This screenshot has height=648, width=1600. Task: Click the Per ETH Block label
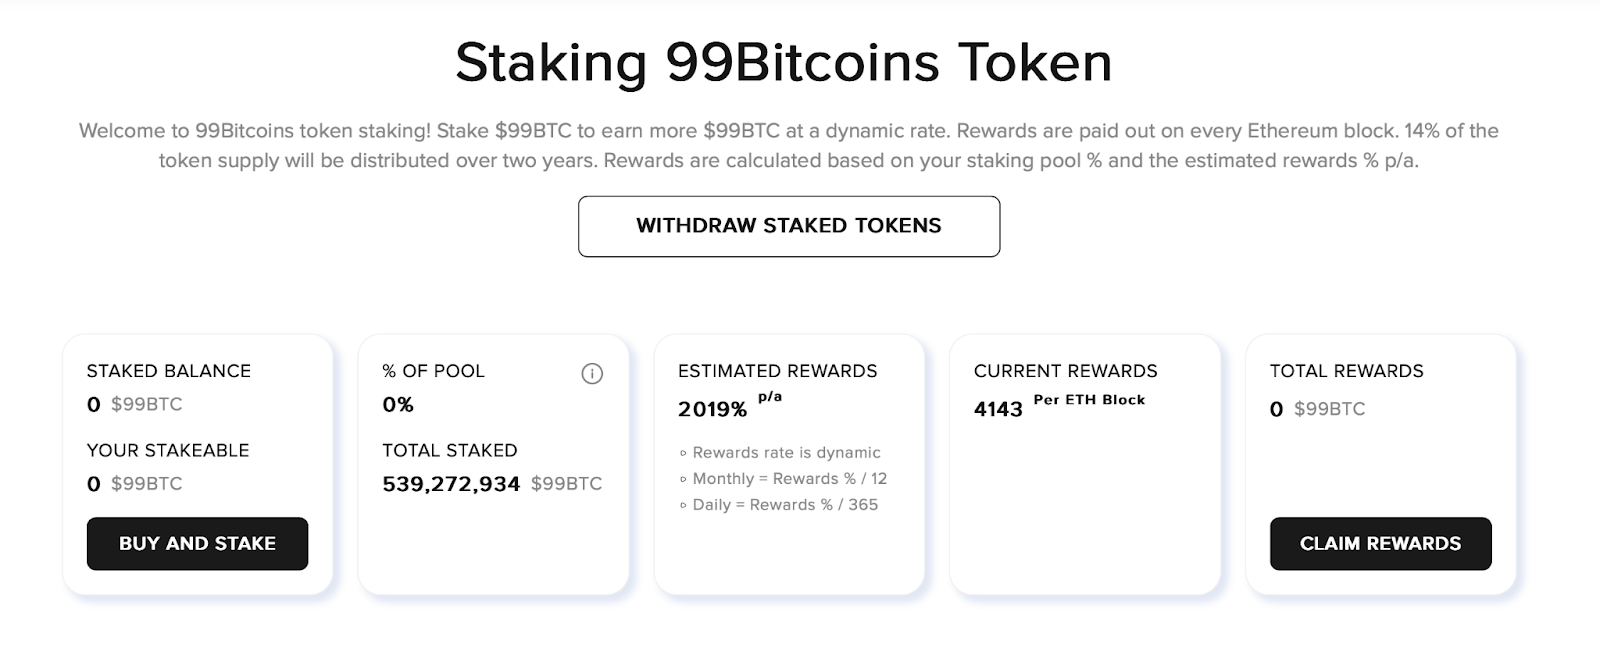pyautogui.click(x=1089, y=400)
